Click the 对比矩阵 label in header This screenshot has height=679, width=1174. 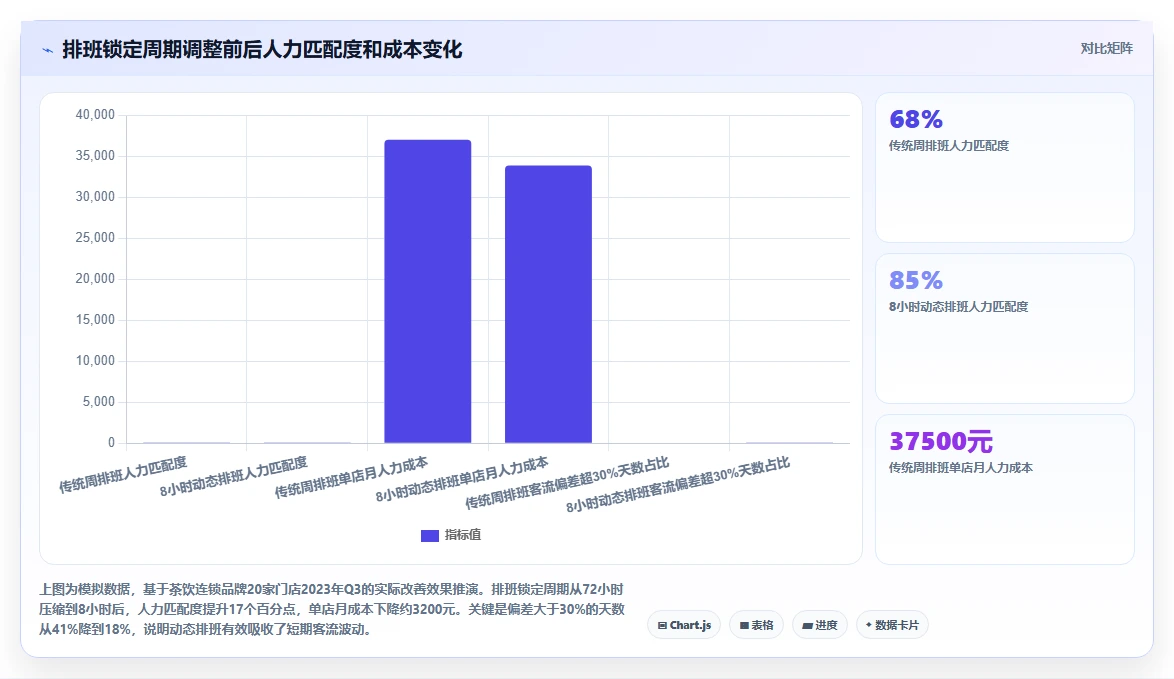(x=1106, y=49)
